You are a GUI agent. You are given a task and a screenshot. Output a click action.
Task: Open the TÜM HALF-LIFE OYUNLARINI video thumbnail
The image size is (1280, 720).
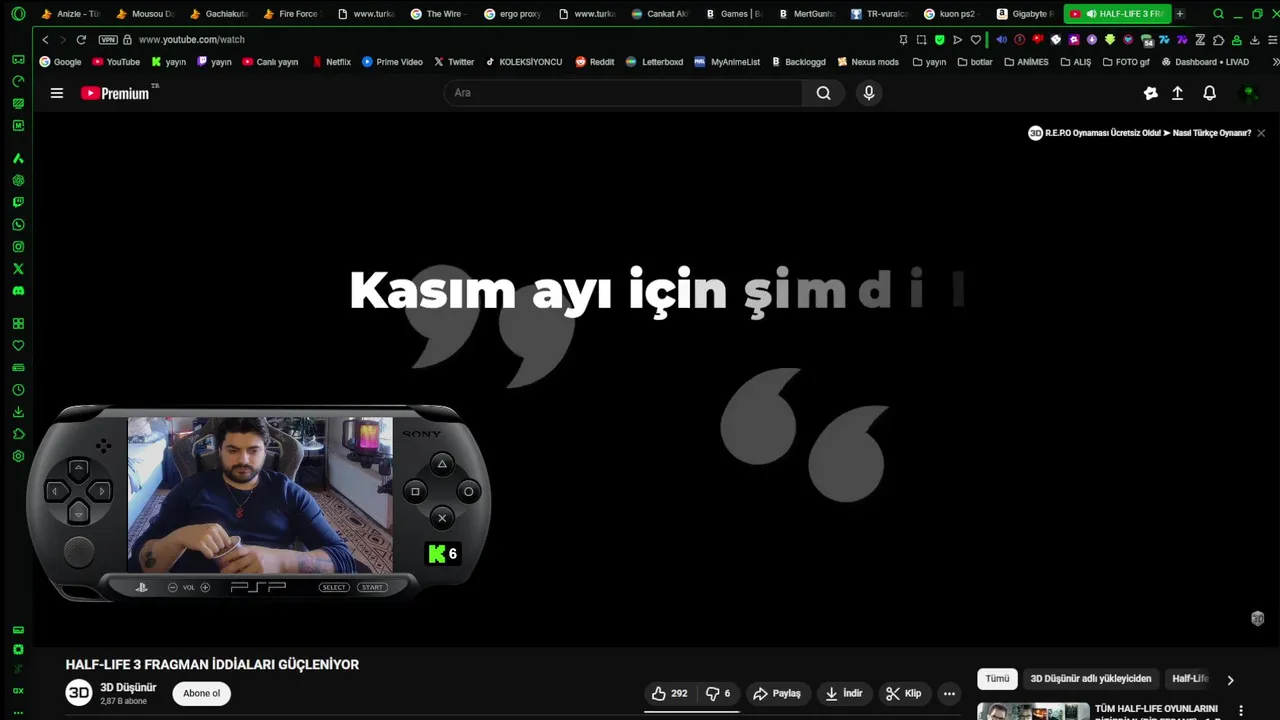tap(1033, 711)
